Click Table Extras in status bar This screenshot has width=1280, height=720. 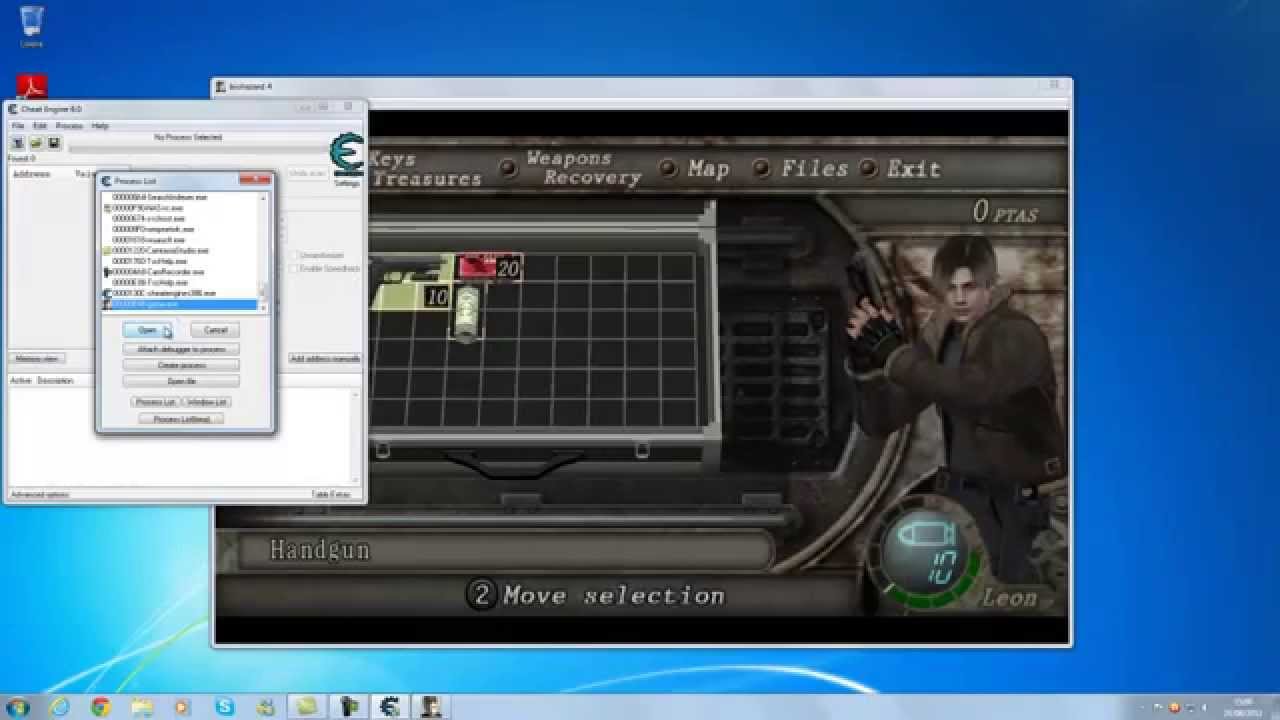point(331,494)
